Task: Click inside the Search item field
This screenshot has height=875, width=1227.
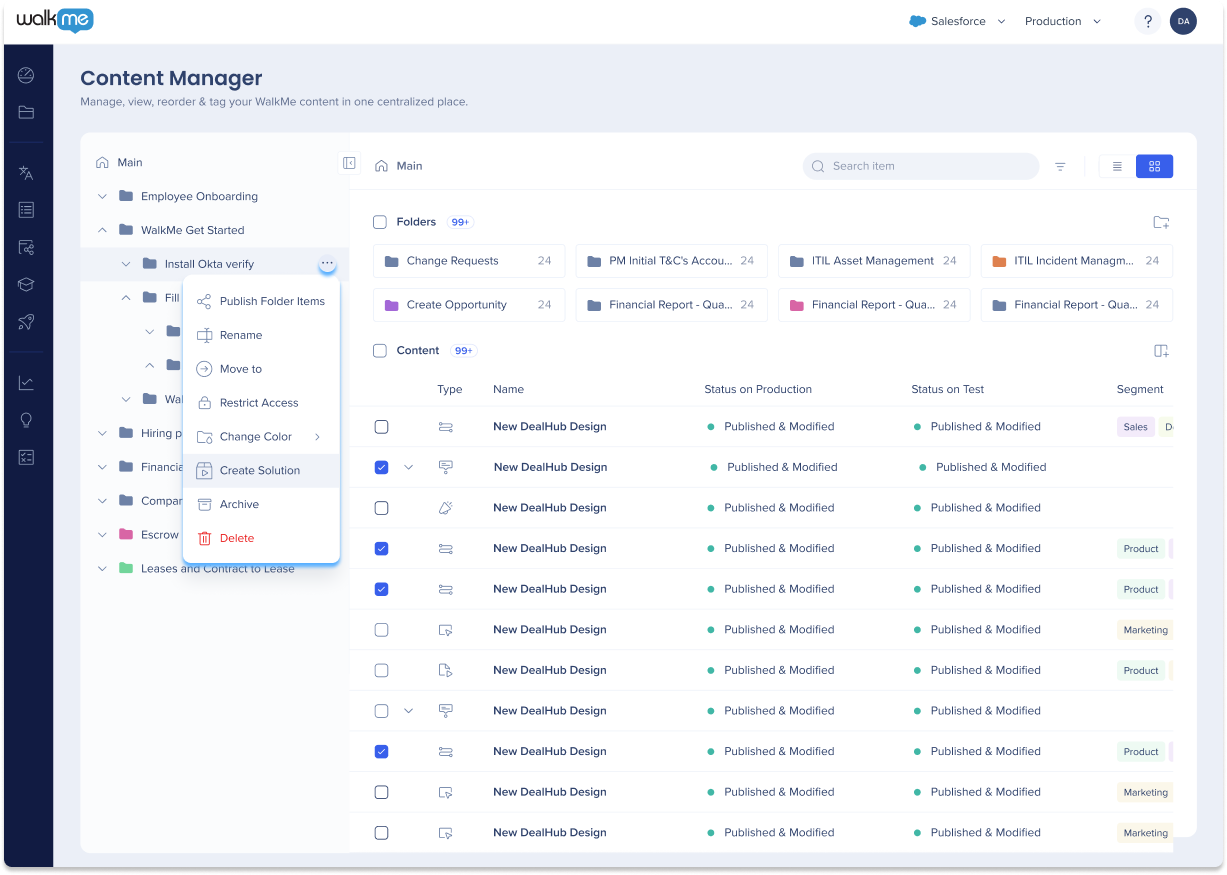Action: pos(920,166)
